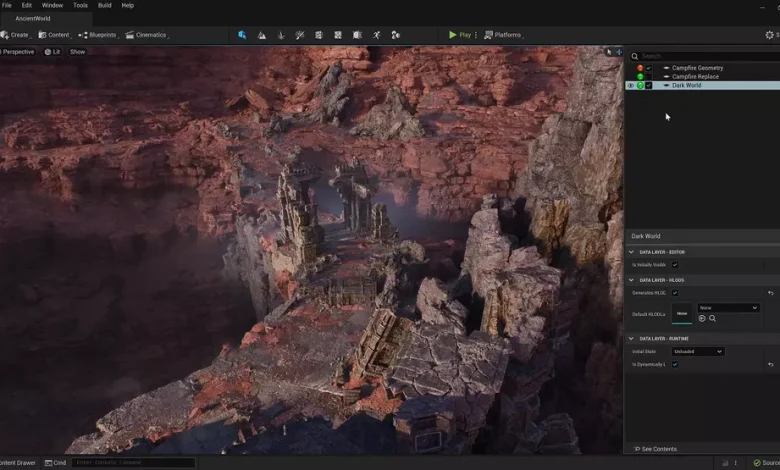Open the Tools menu
780x470 pixels.
(x=80, y=5)
